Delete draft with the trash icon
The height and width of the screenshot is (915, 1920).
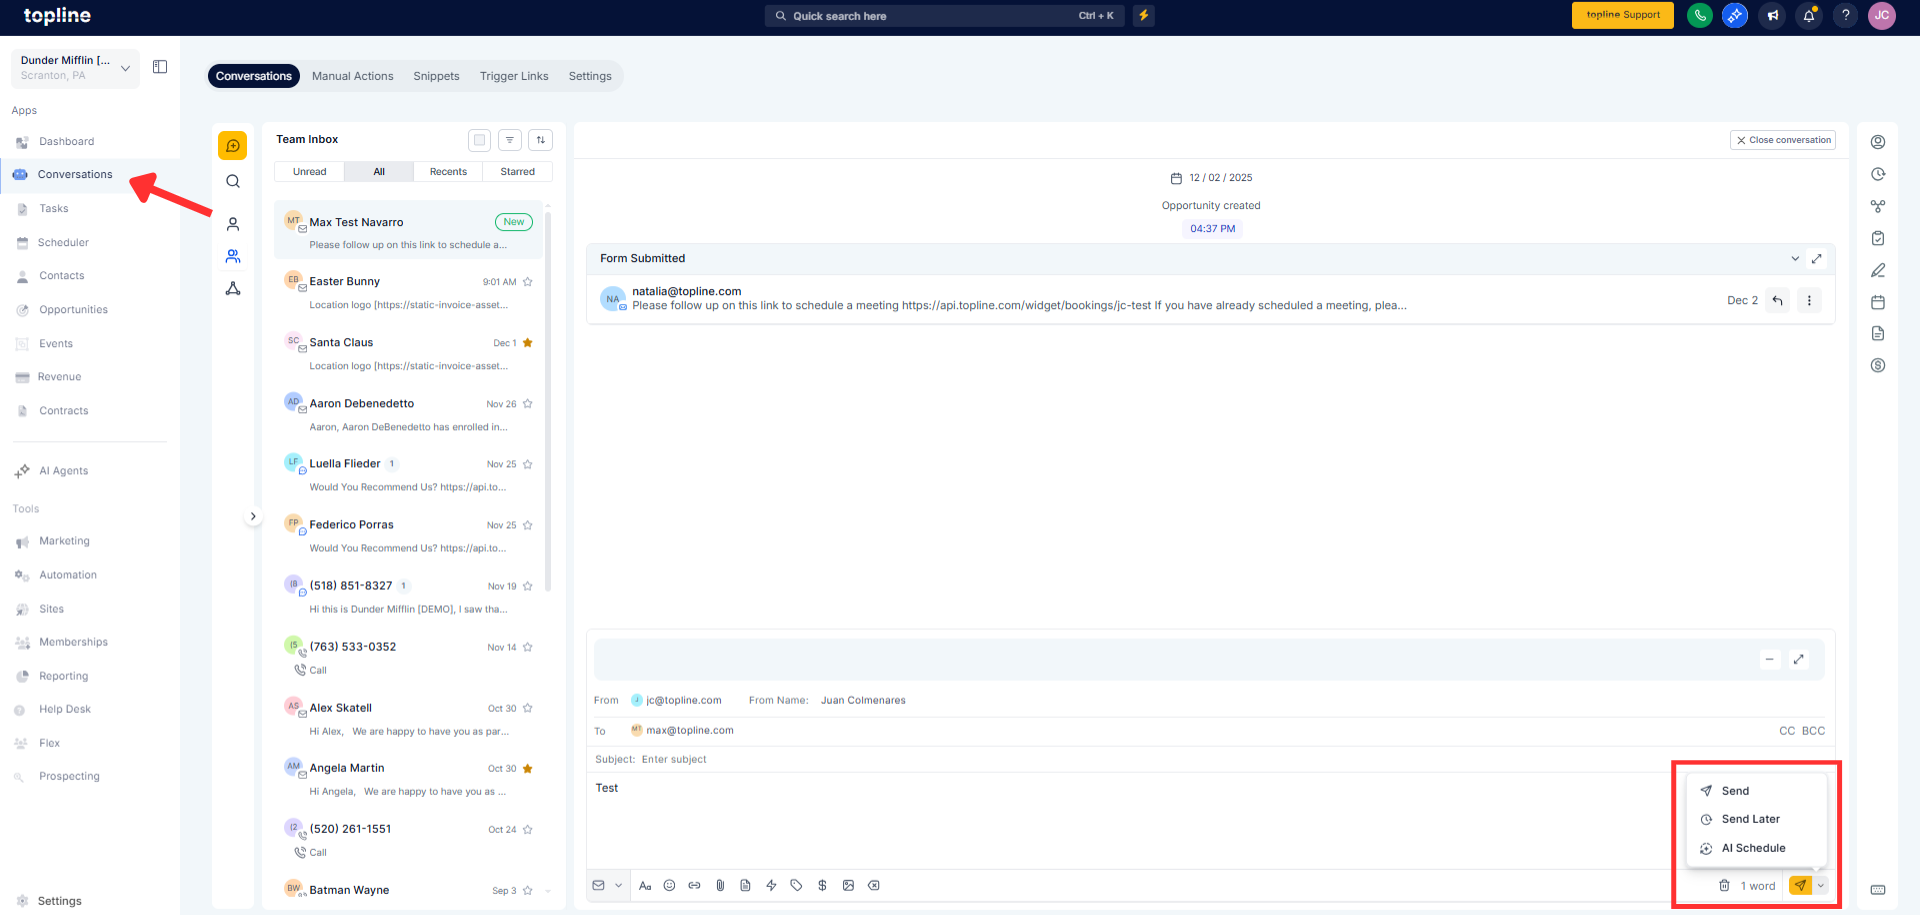1724,886
